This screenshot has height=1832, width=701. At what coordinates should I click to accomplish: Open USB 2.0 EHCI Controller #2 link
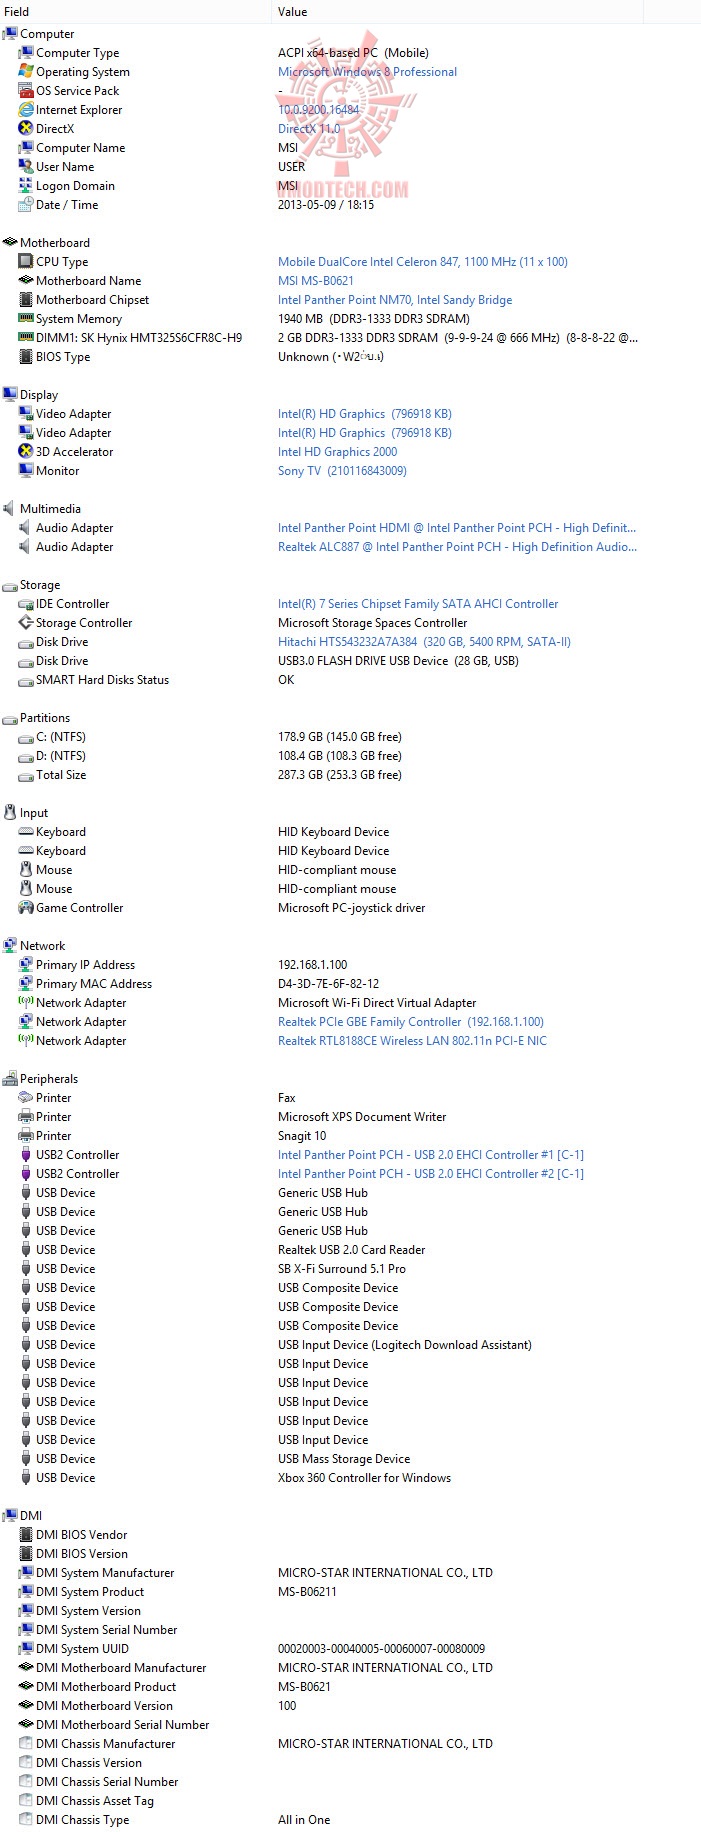point(431,1174)
